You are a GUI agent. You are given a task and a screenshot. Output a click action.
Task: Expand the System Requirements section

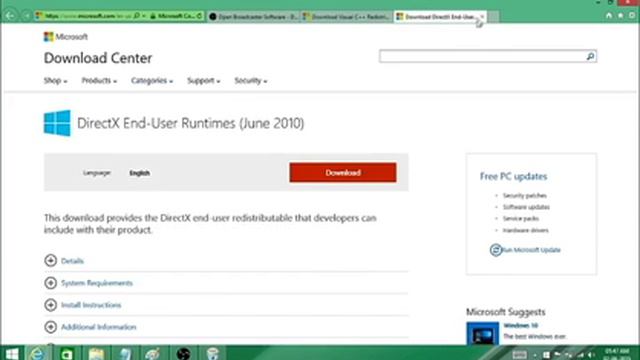[89, 282]
